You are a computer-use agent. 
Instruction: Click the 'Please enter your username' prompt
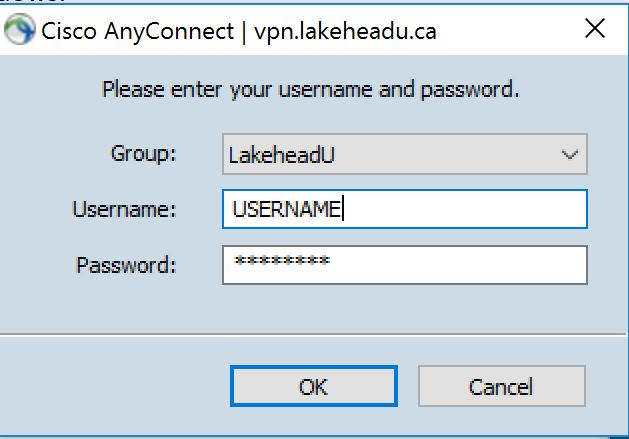tap(311, 90)
